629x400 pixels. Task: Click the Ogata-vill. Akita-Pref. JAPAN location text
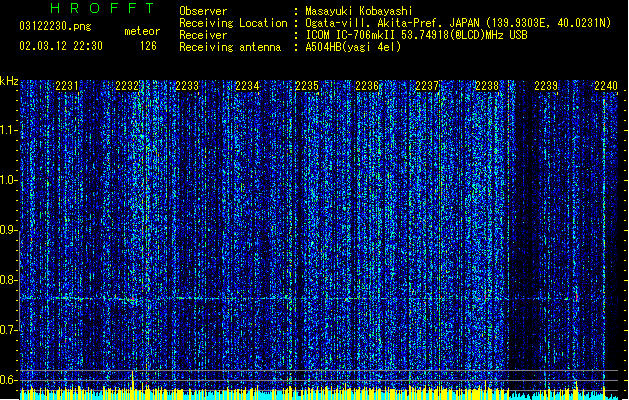[458, 23]
